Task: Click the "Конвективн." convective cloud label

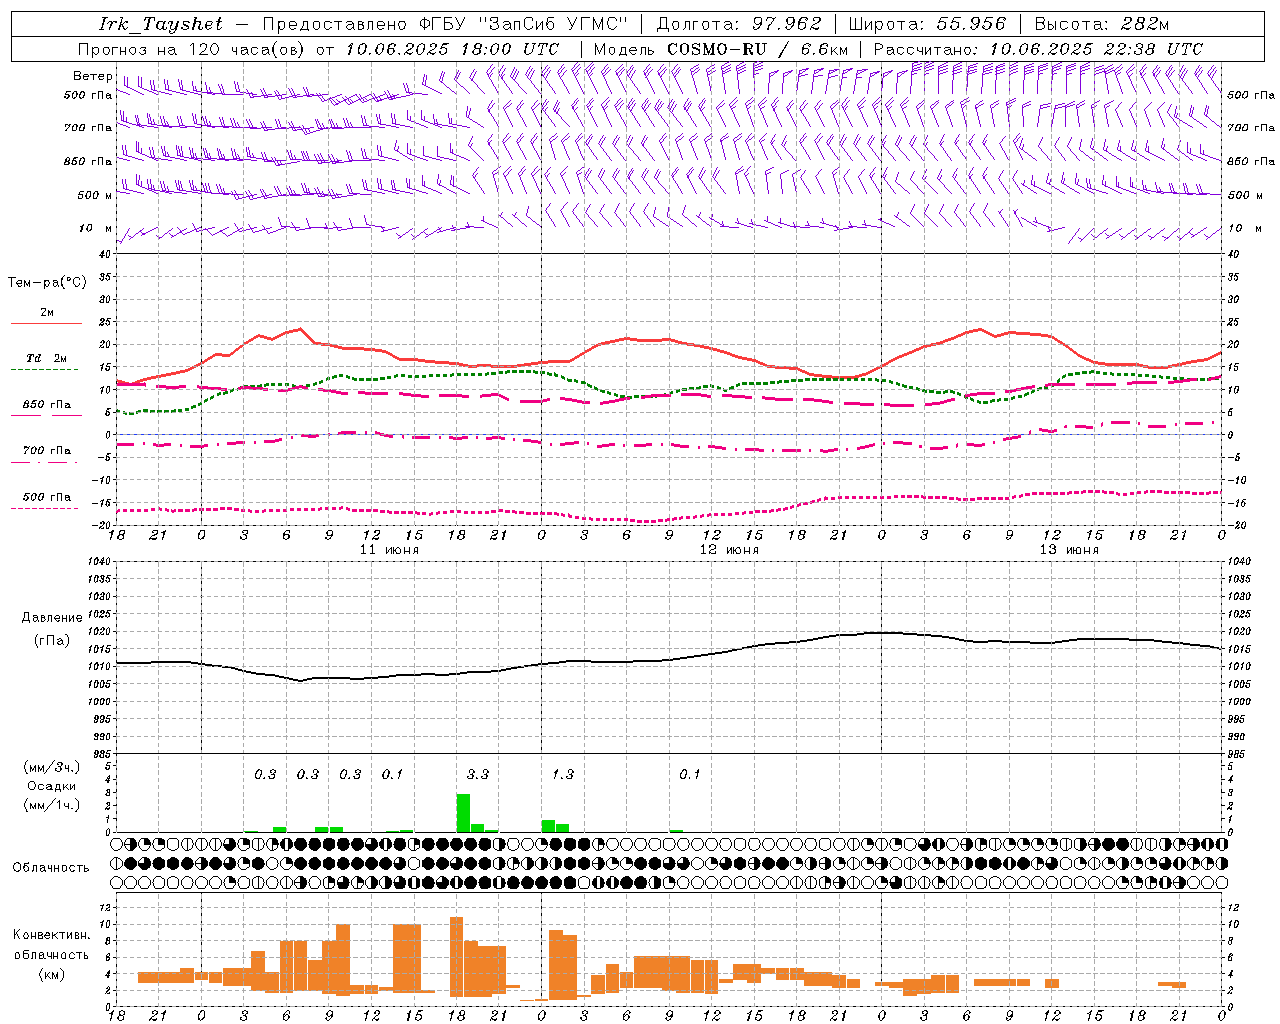Action: coord(52,935)
